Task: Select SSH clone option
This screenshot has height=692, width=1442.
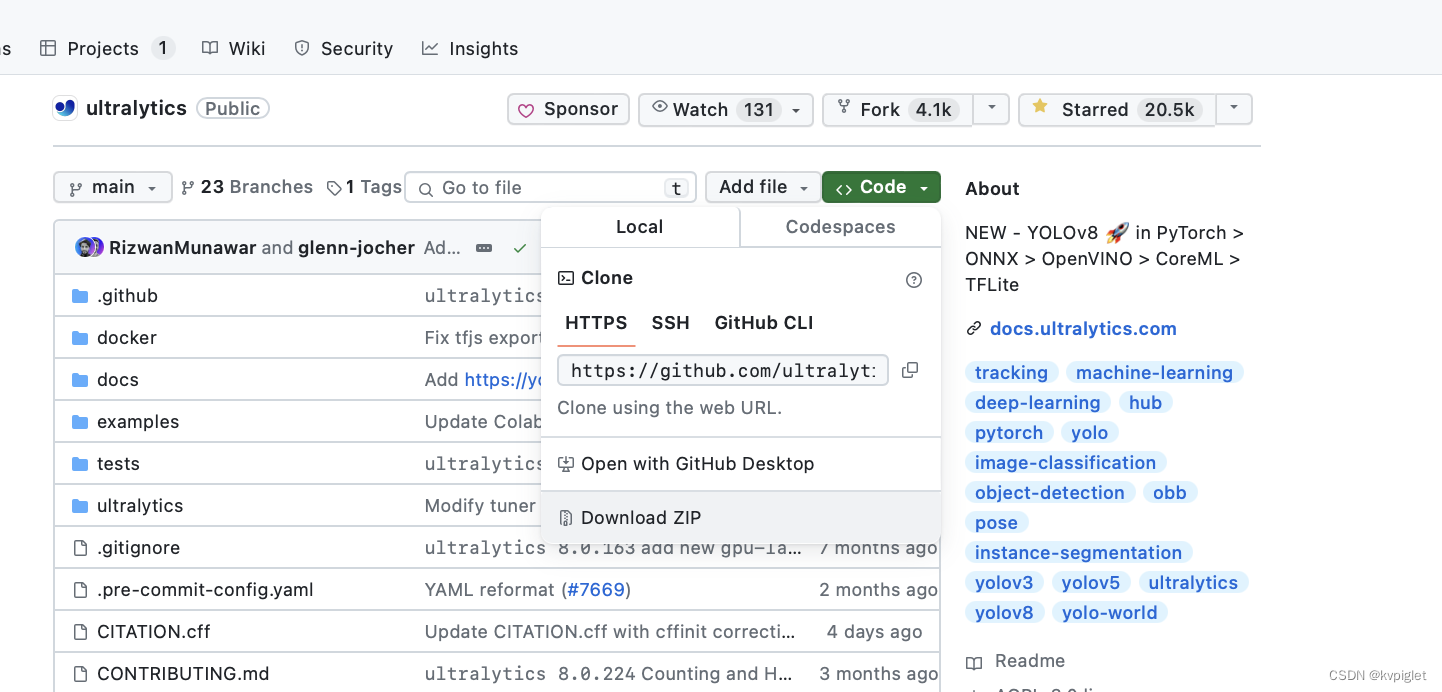Action: (x=671, y=323)
